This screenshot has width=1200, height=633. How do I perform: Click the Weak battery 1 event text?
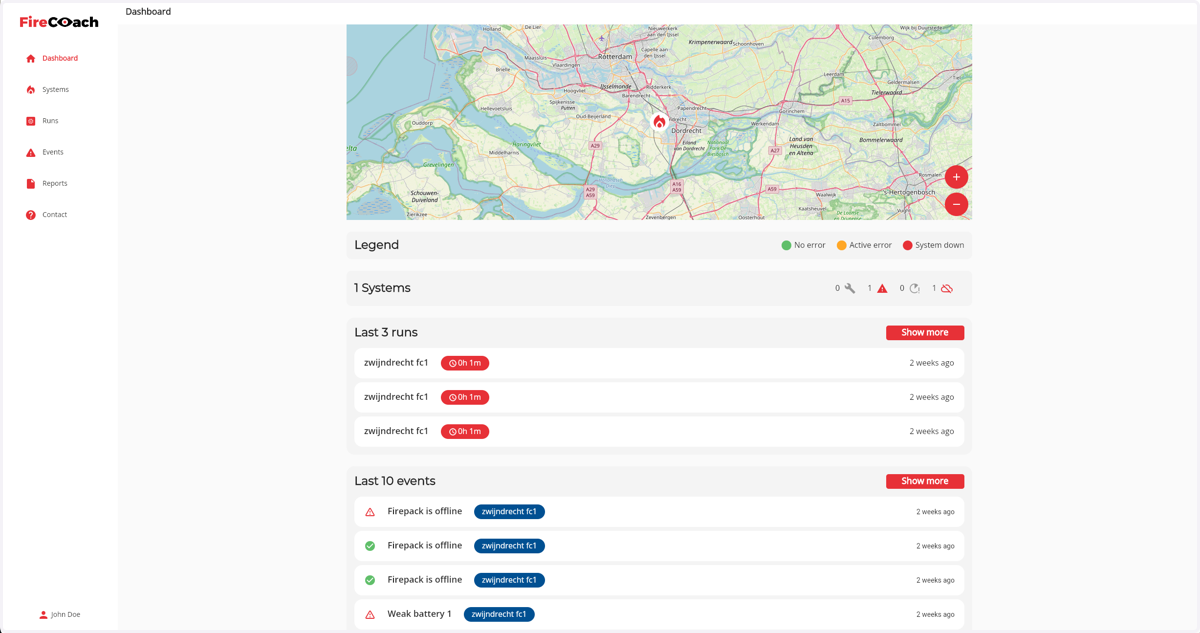(x=419, y=614)
